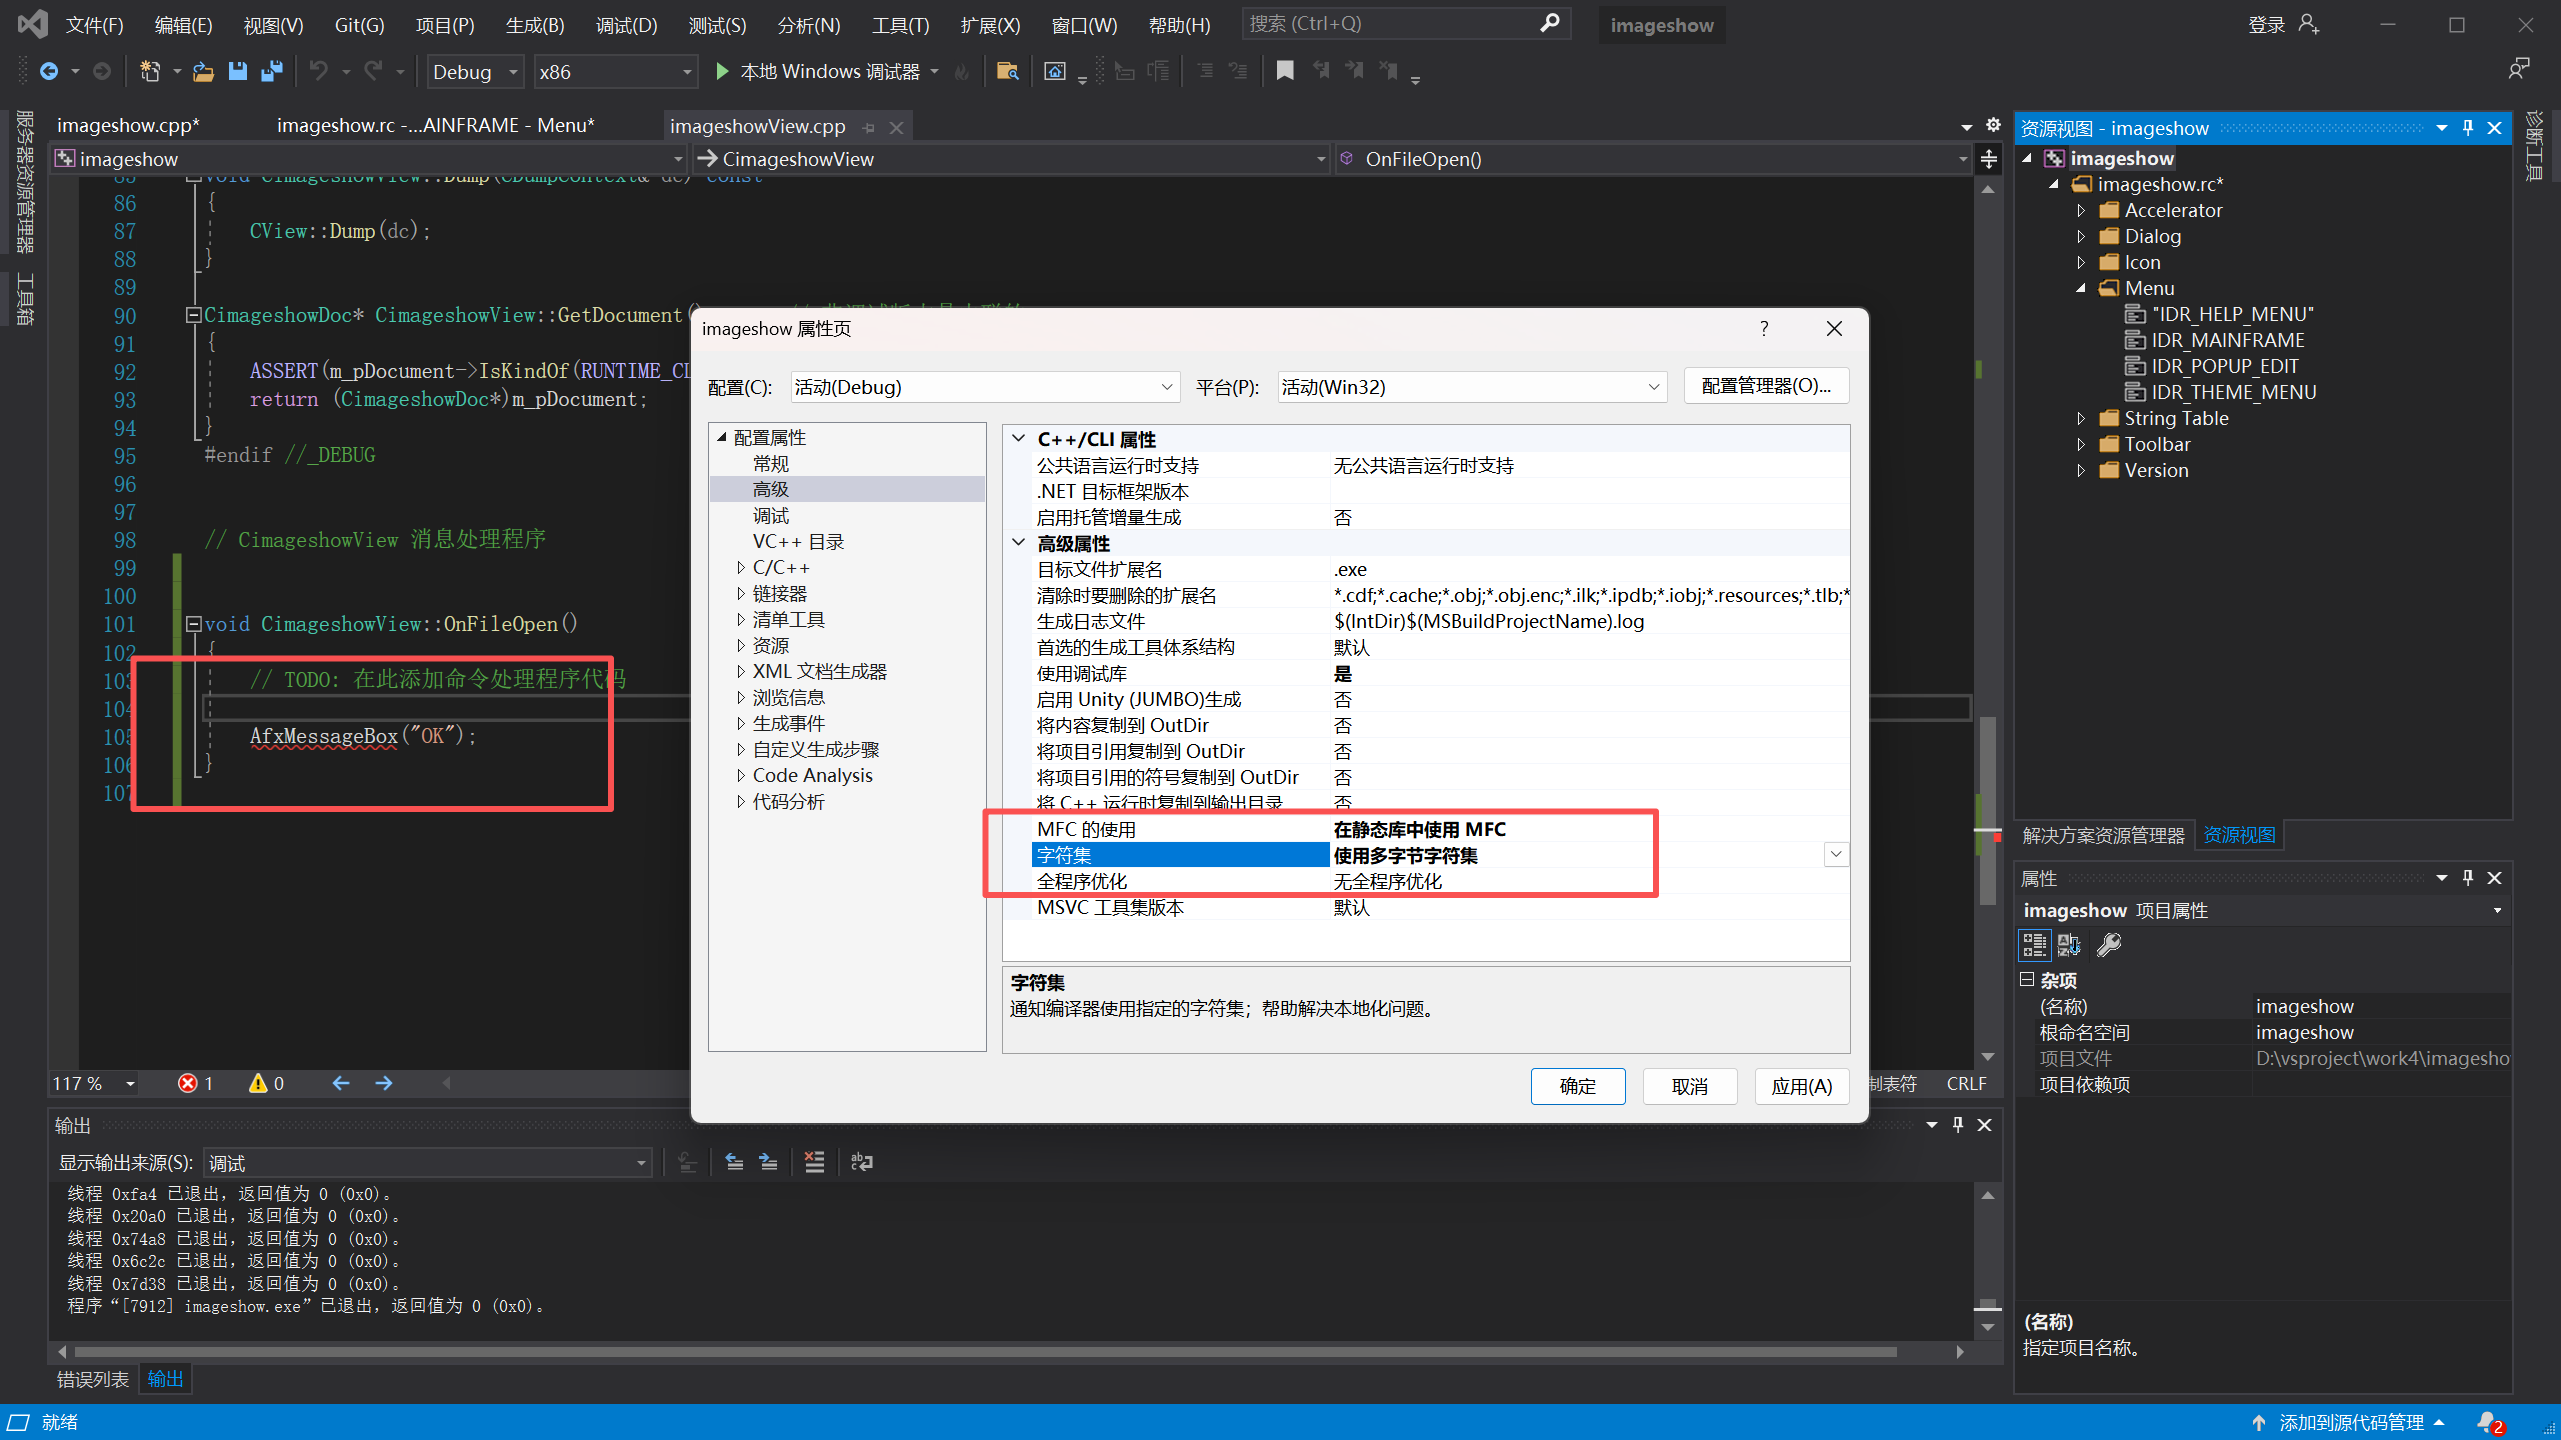This screenshot has height=1440, width=2561.
Task: Click the New Project toolbar icon
Action: click(150, 71)
